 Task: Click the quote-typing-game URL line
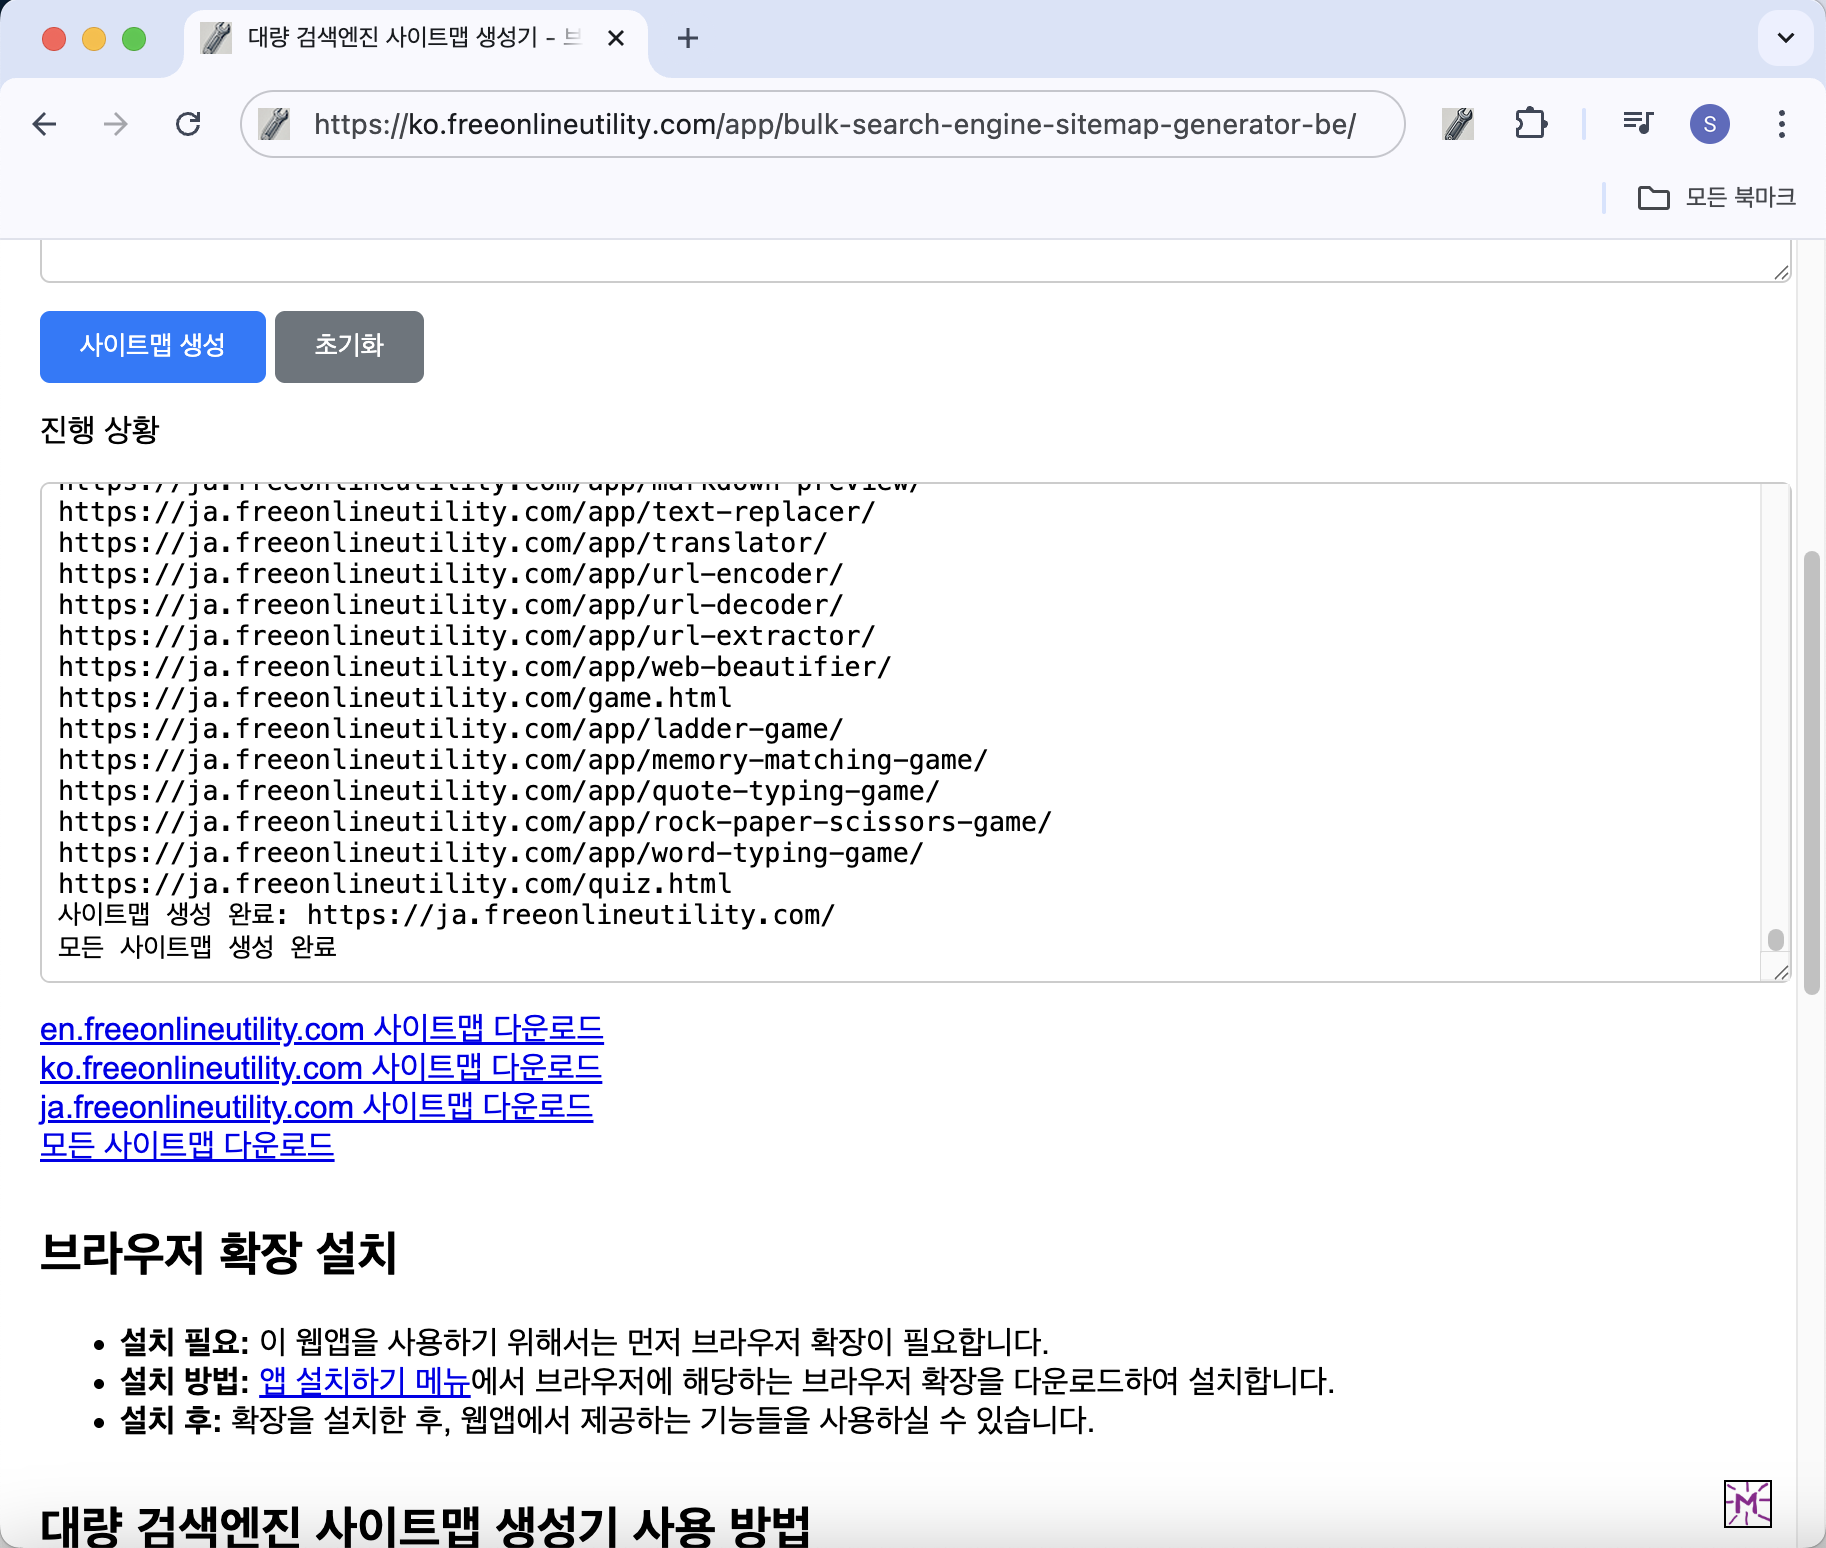pos(499,791)
